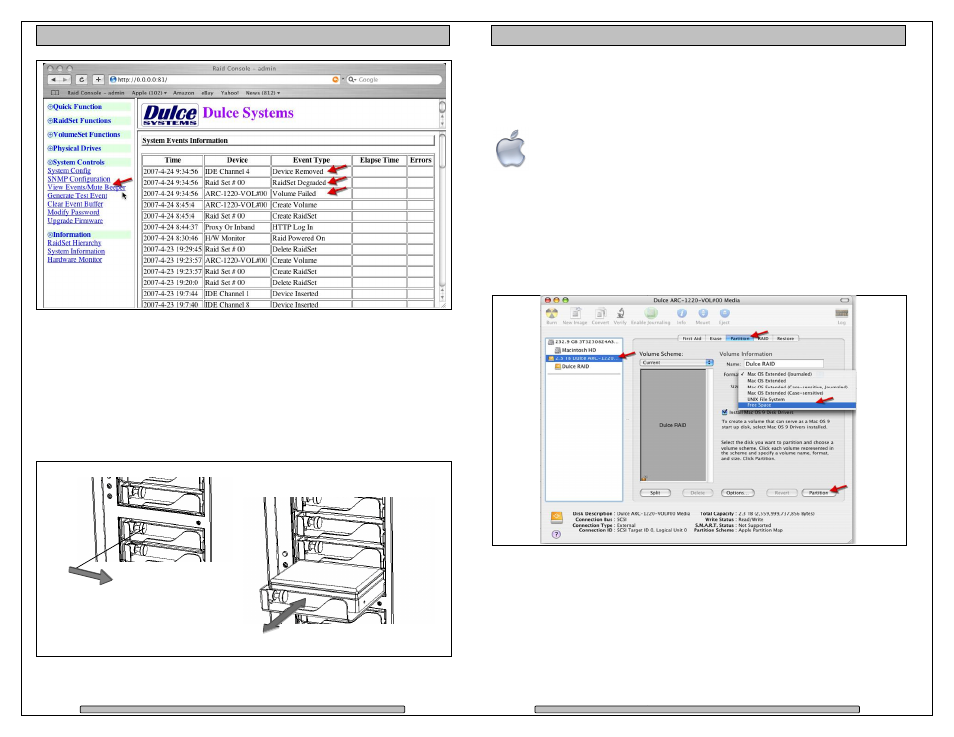Open the RaidSet Hierarchy link
Screen dimensions: 954x737
coord(74,243)
